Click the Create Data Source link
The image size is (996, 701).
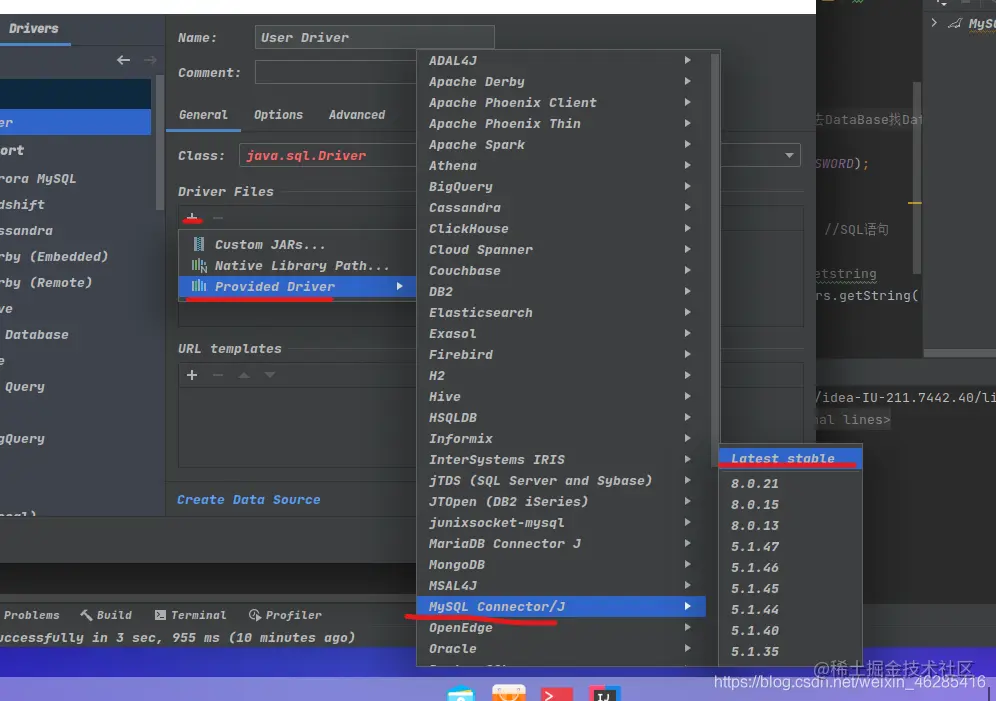click(248, 500)
